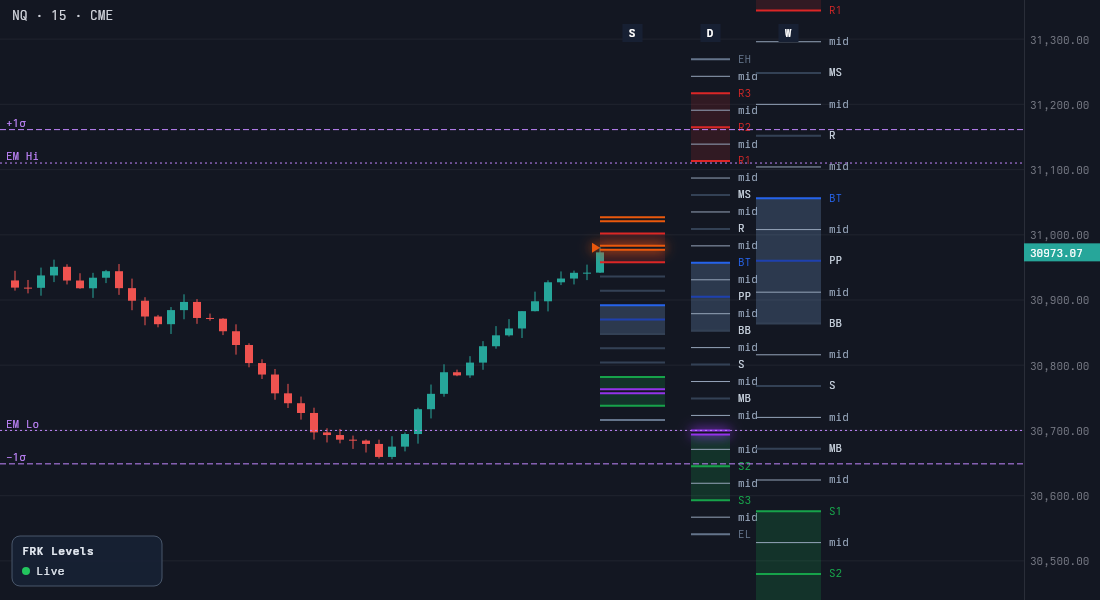This screenshot has width=1100, height=600.
Task: Click the EM Hi level label
Action: point(22,156)
